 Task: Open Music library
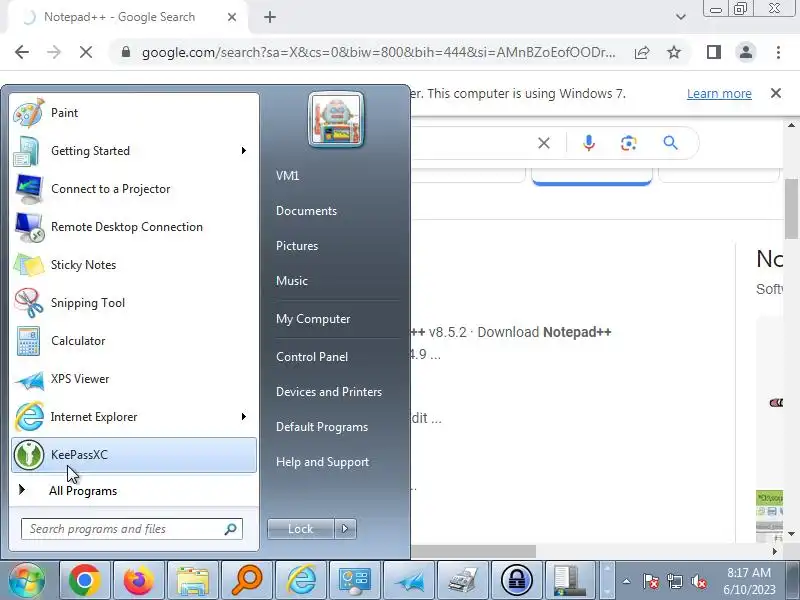point(292,281)
